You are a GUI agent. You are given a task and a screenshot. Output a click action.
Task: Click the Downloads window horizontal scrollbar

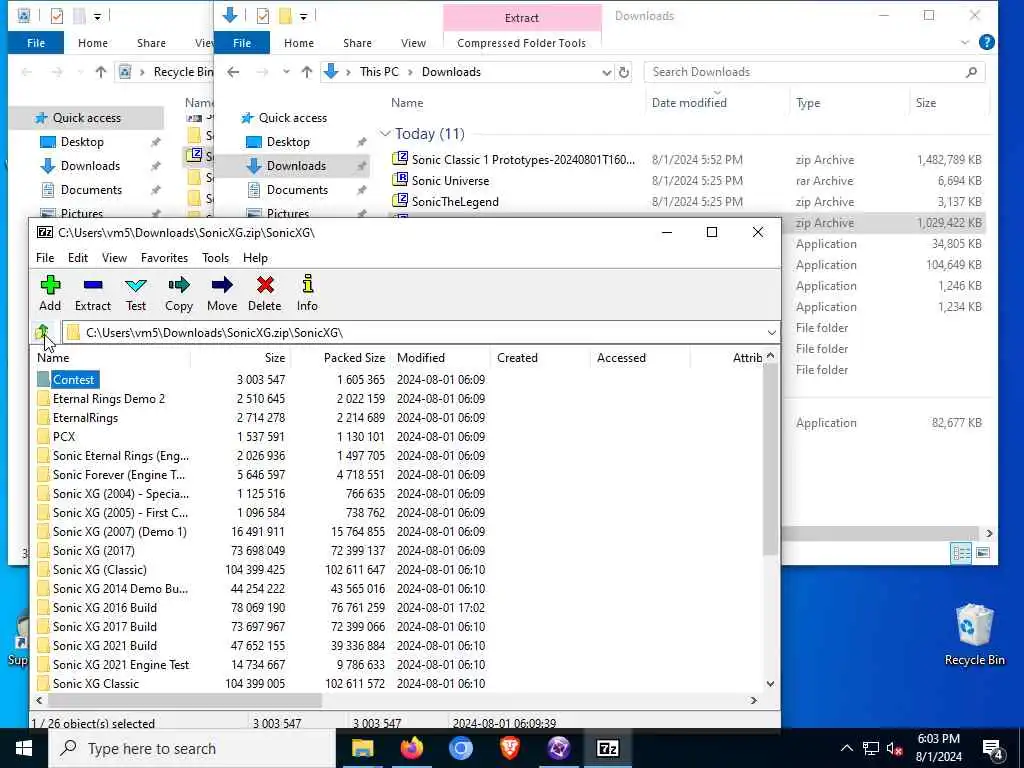coord(880,533)
